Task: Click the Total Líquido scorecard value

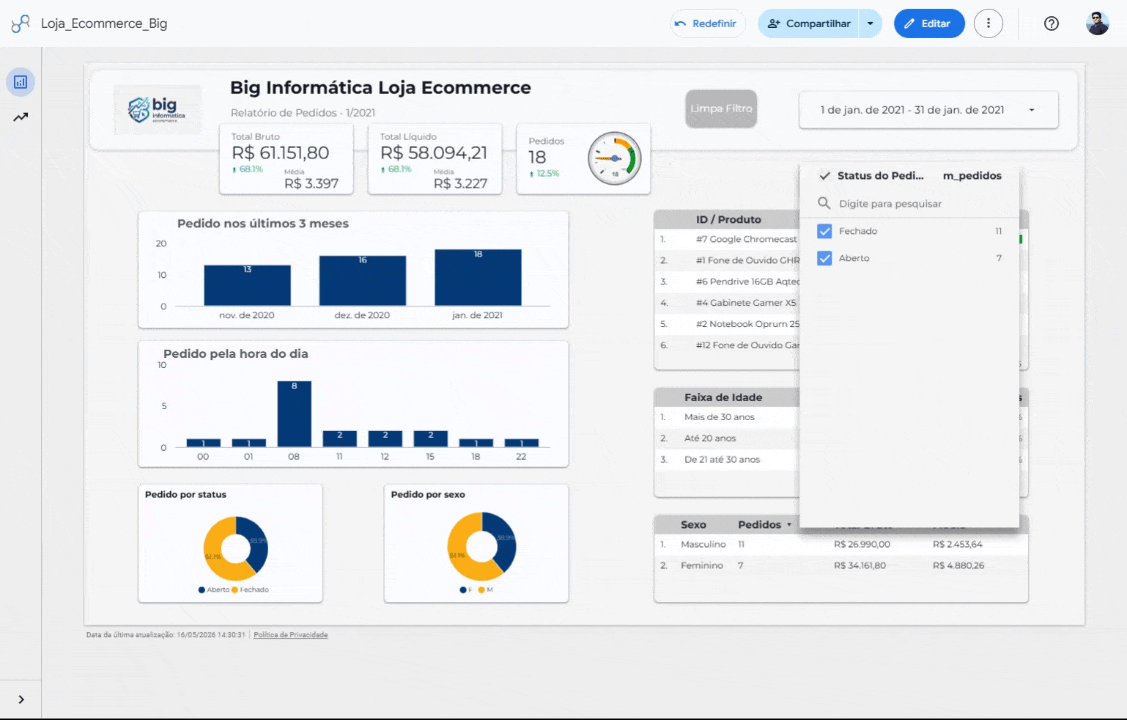Action: coord(433,153)
